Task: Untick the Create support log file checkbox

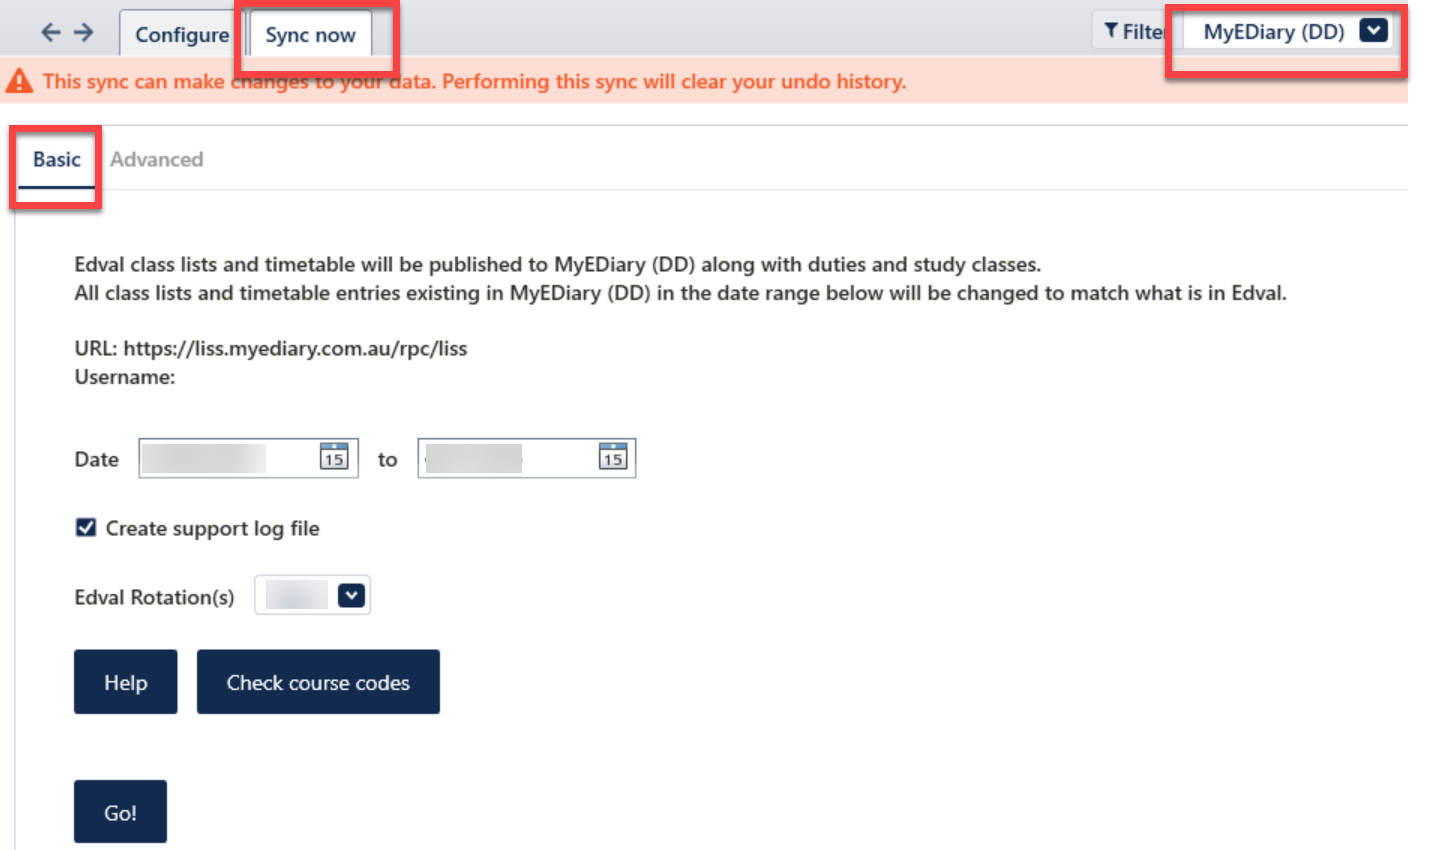Action: (86, 527)
